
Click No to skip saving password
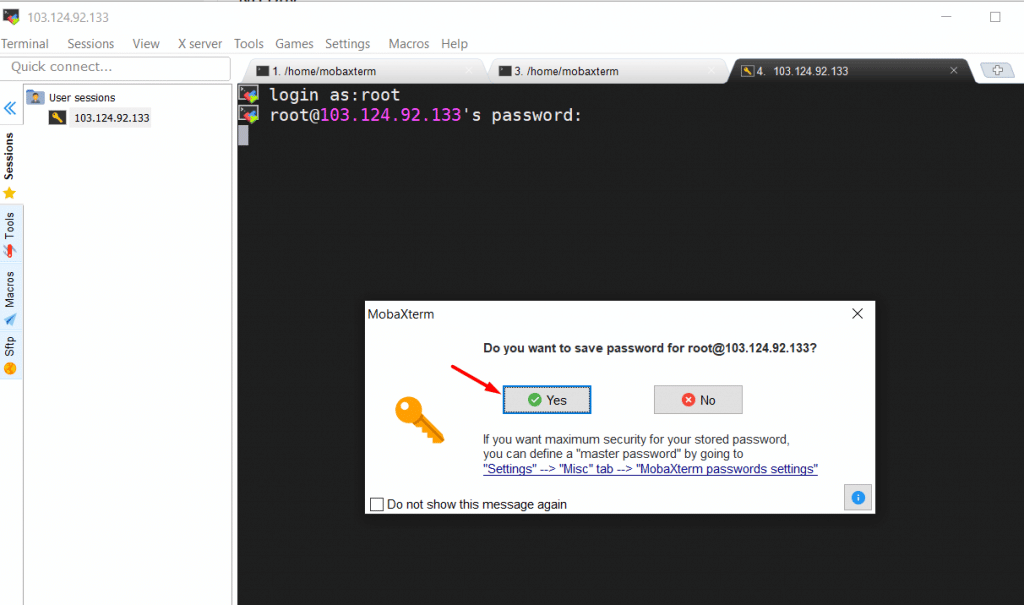tap(698, 400)
